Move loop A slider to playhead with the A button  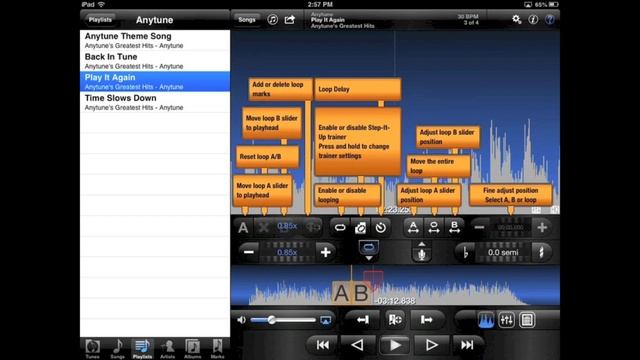click(x=243, y=227)
